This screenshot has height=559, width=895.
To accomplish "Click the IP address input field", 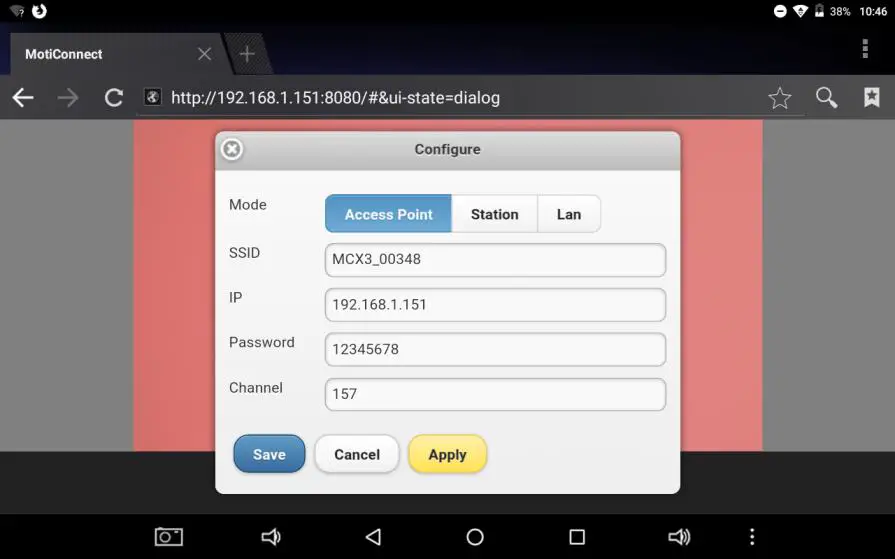I will [x=495, y=305].
